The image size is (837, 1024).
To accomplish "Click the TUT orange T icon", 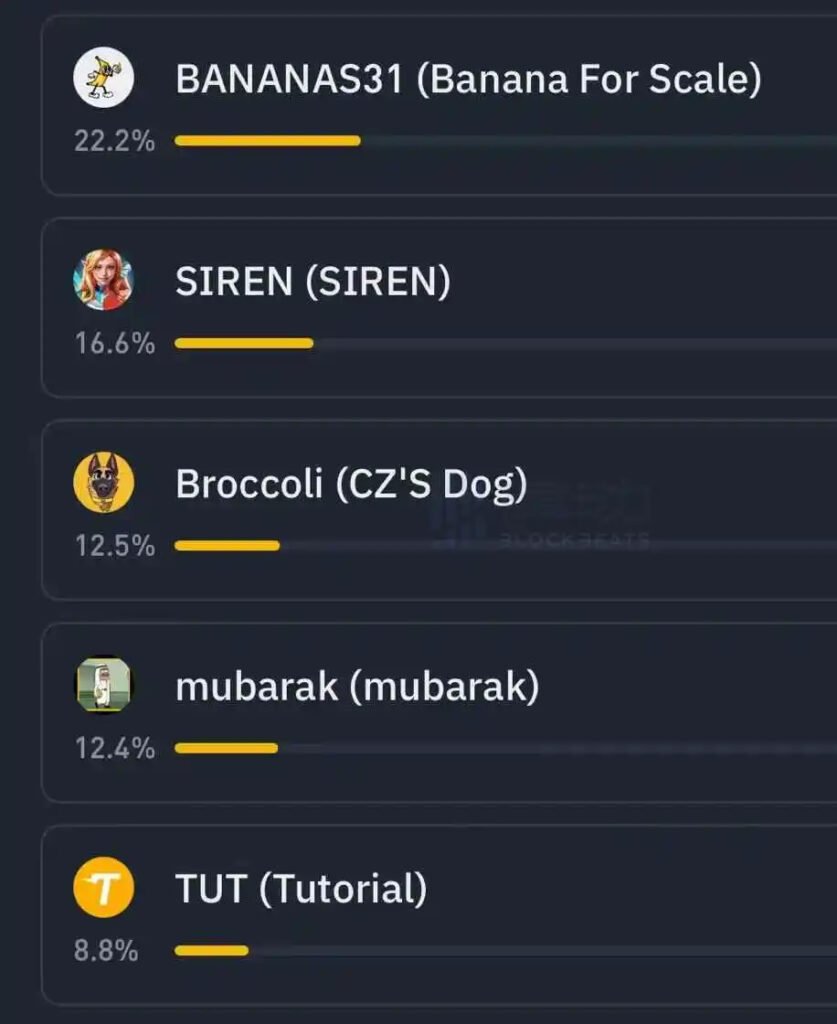I will 103,887.
